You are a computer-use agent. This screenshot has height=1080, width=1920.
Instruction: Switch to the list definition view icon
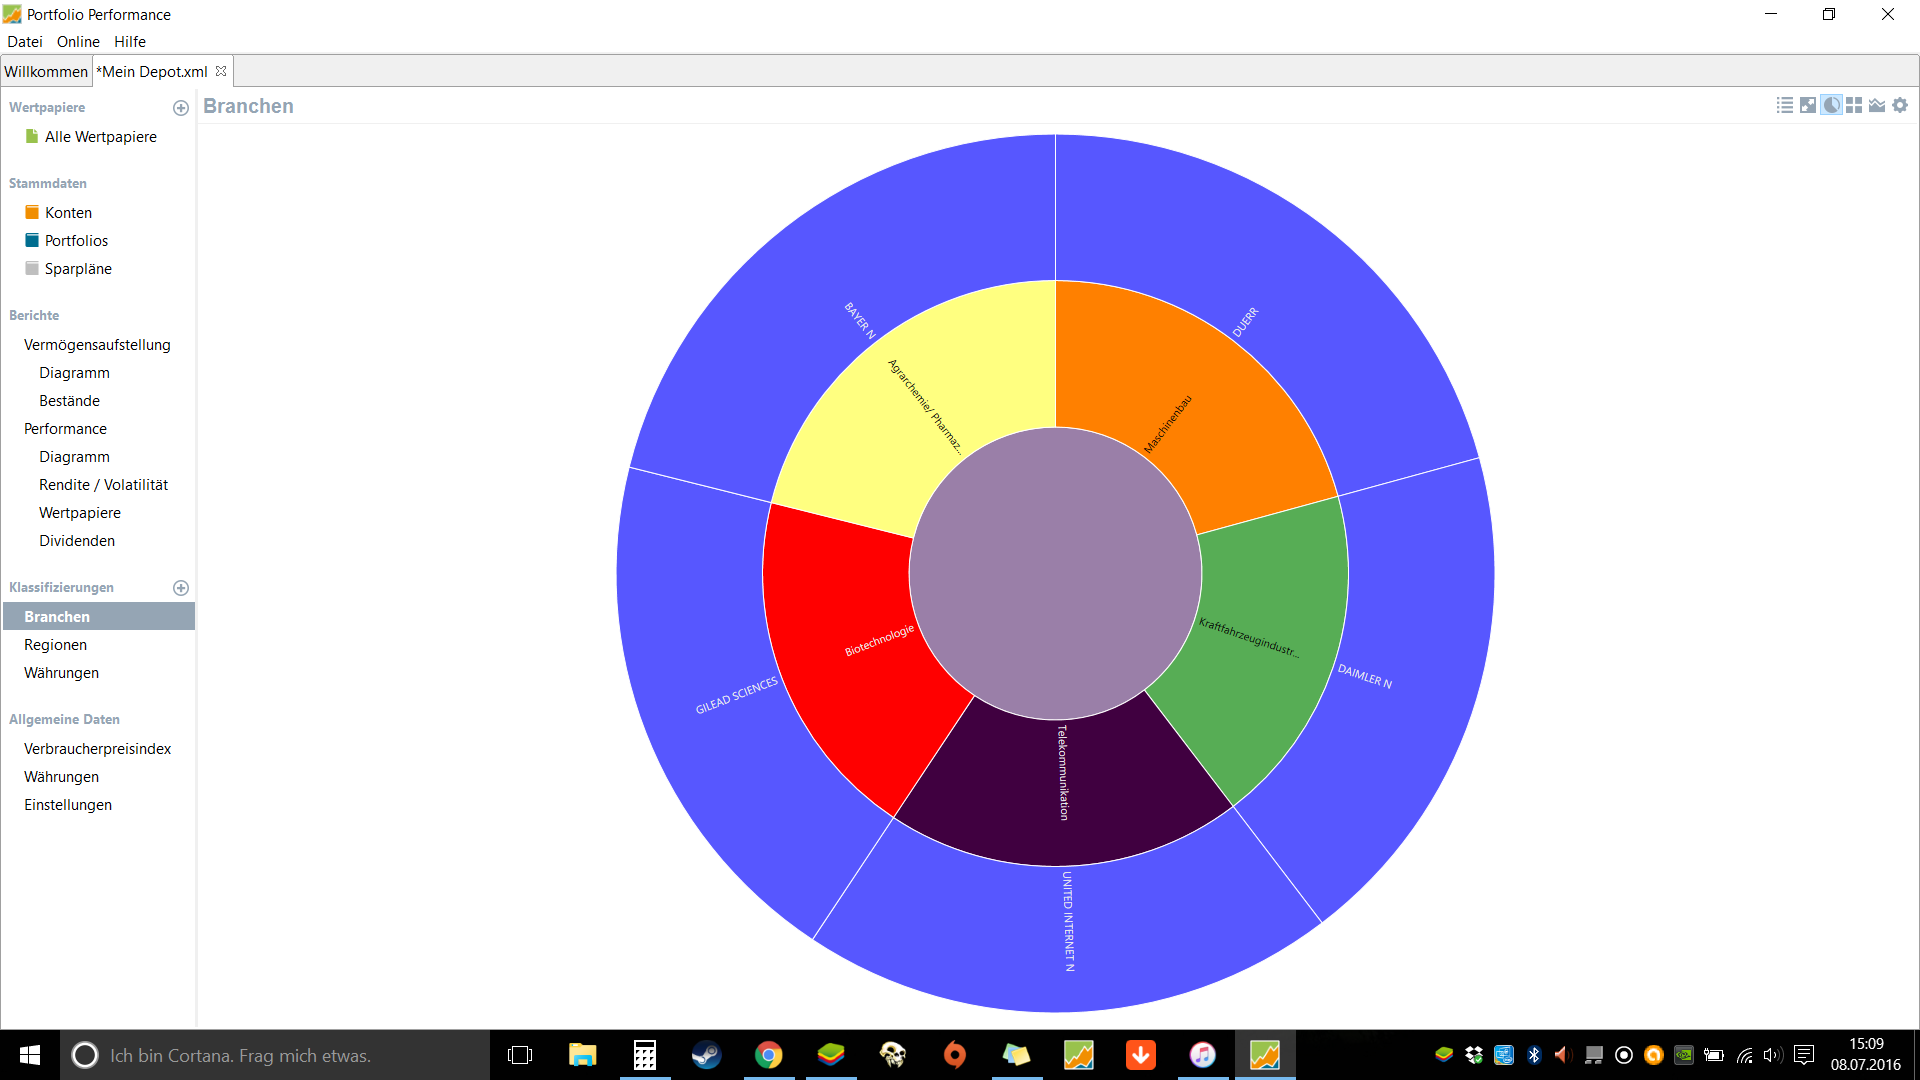click(1784, 105)
